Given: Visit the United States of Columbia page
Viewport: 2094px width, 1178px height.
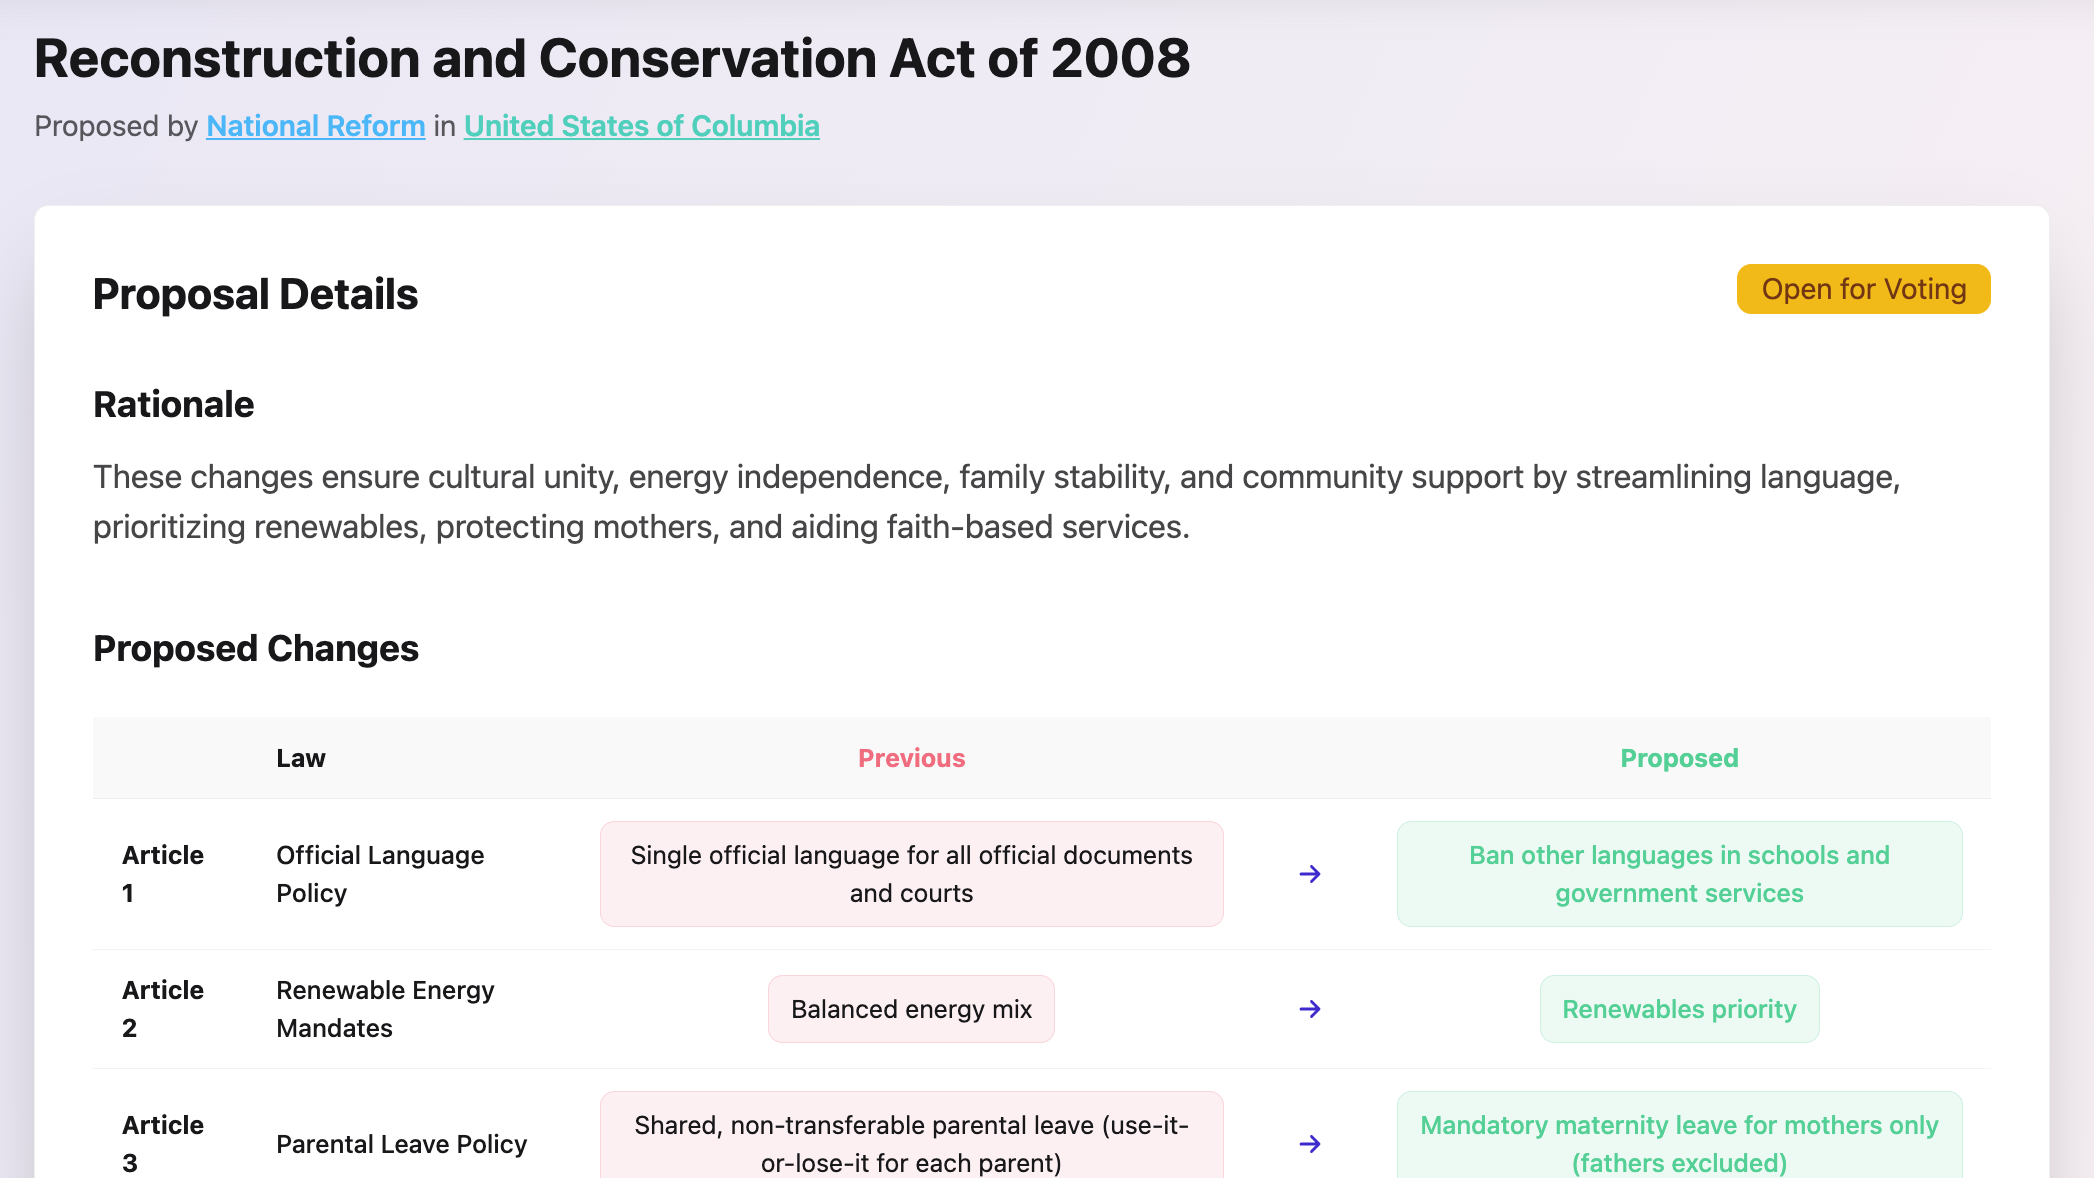Looking at the screenshot, I should click(641, 126).
